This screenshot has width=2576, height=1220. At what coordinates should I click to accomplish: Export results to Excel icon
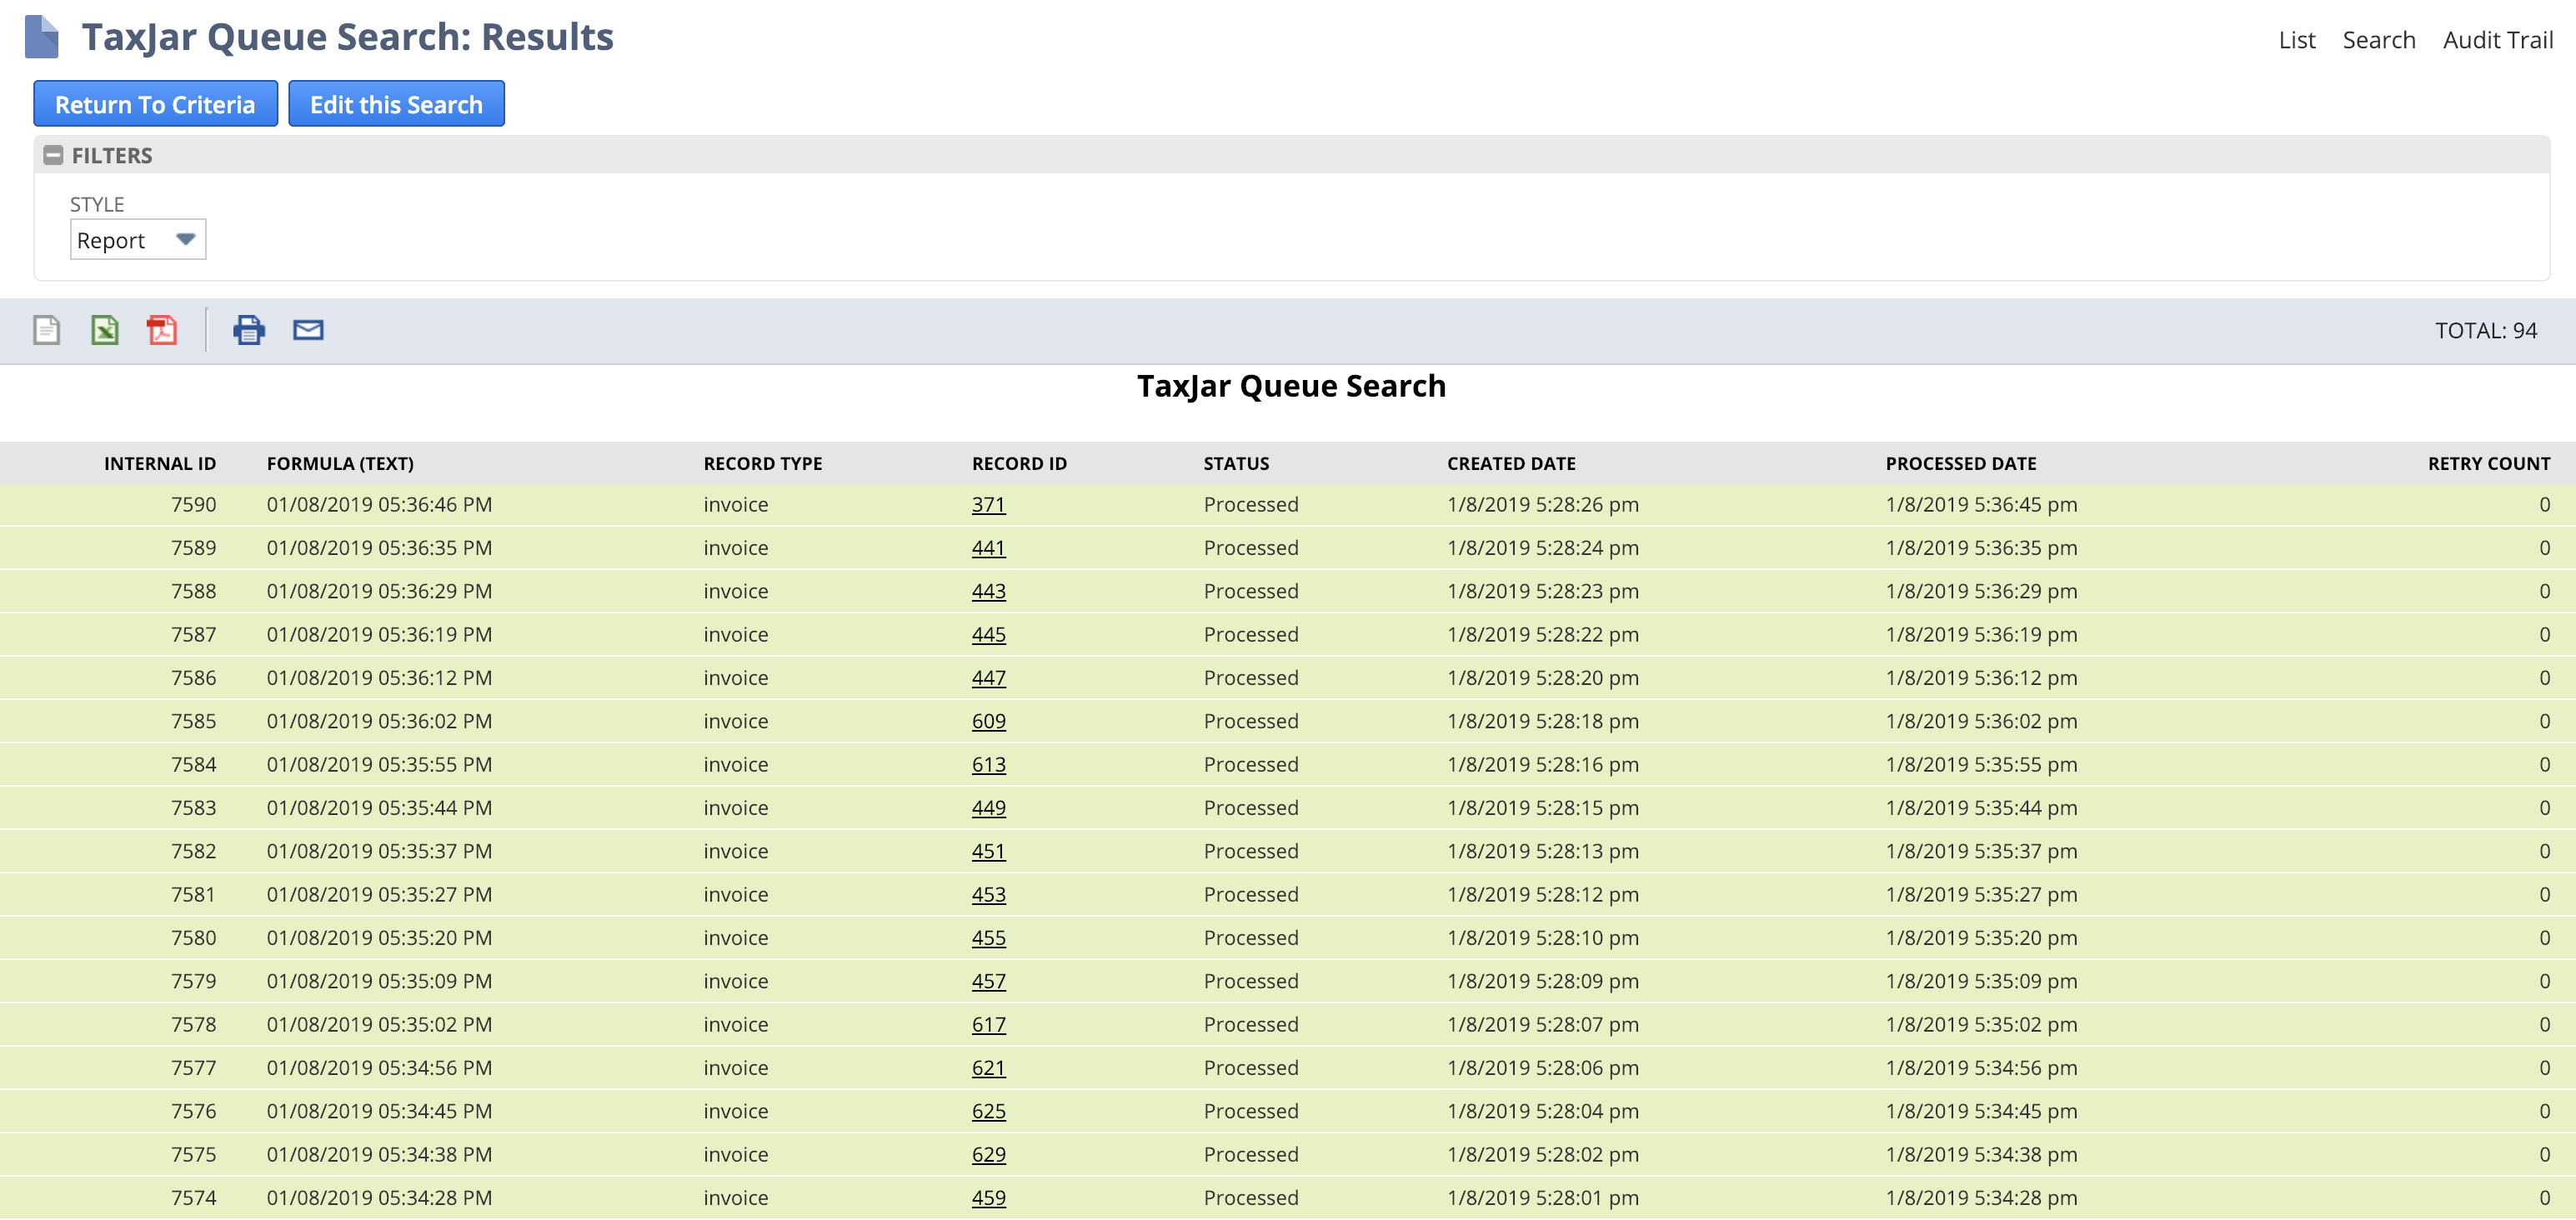click(x=105, y=330)
